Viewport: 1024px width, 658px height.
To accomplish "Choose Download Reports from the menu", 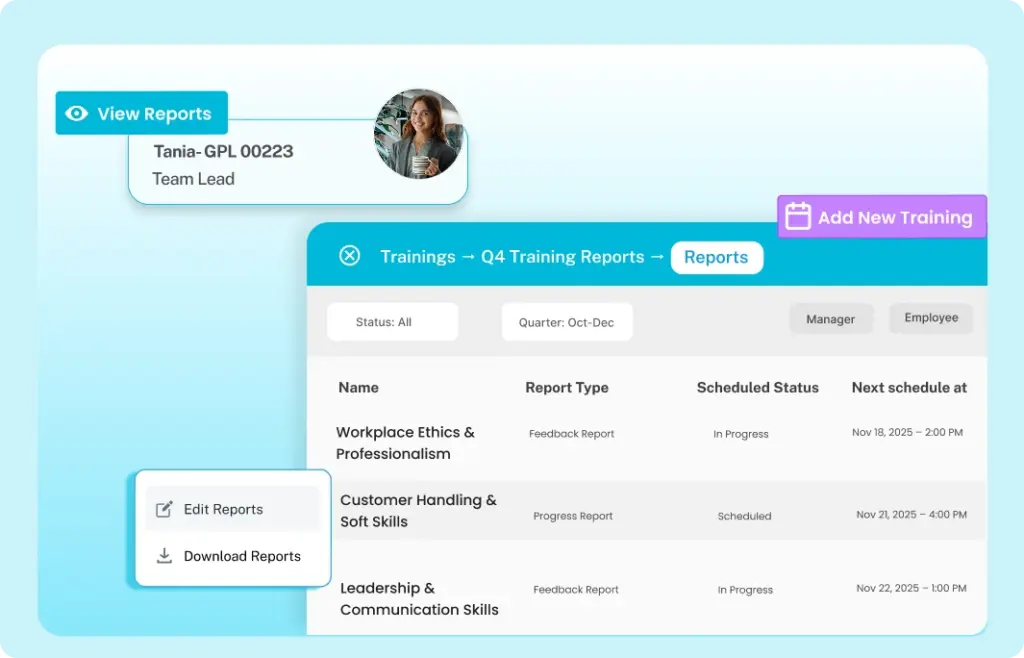I will coord(241,556).
